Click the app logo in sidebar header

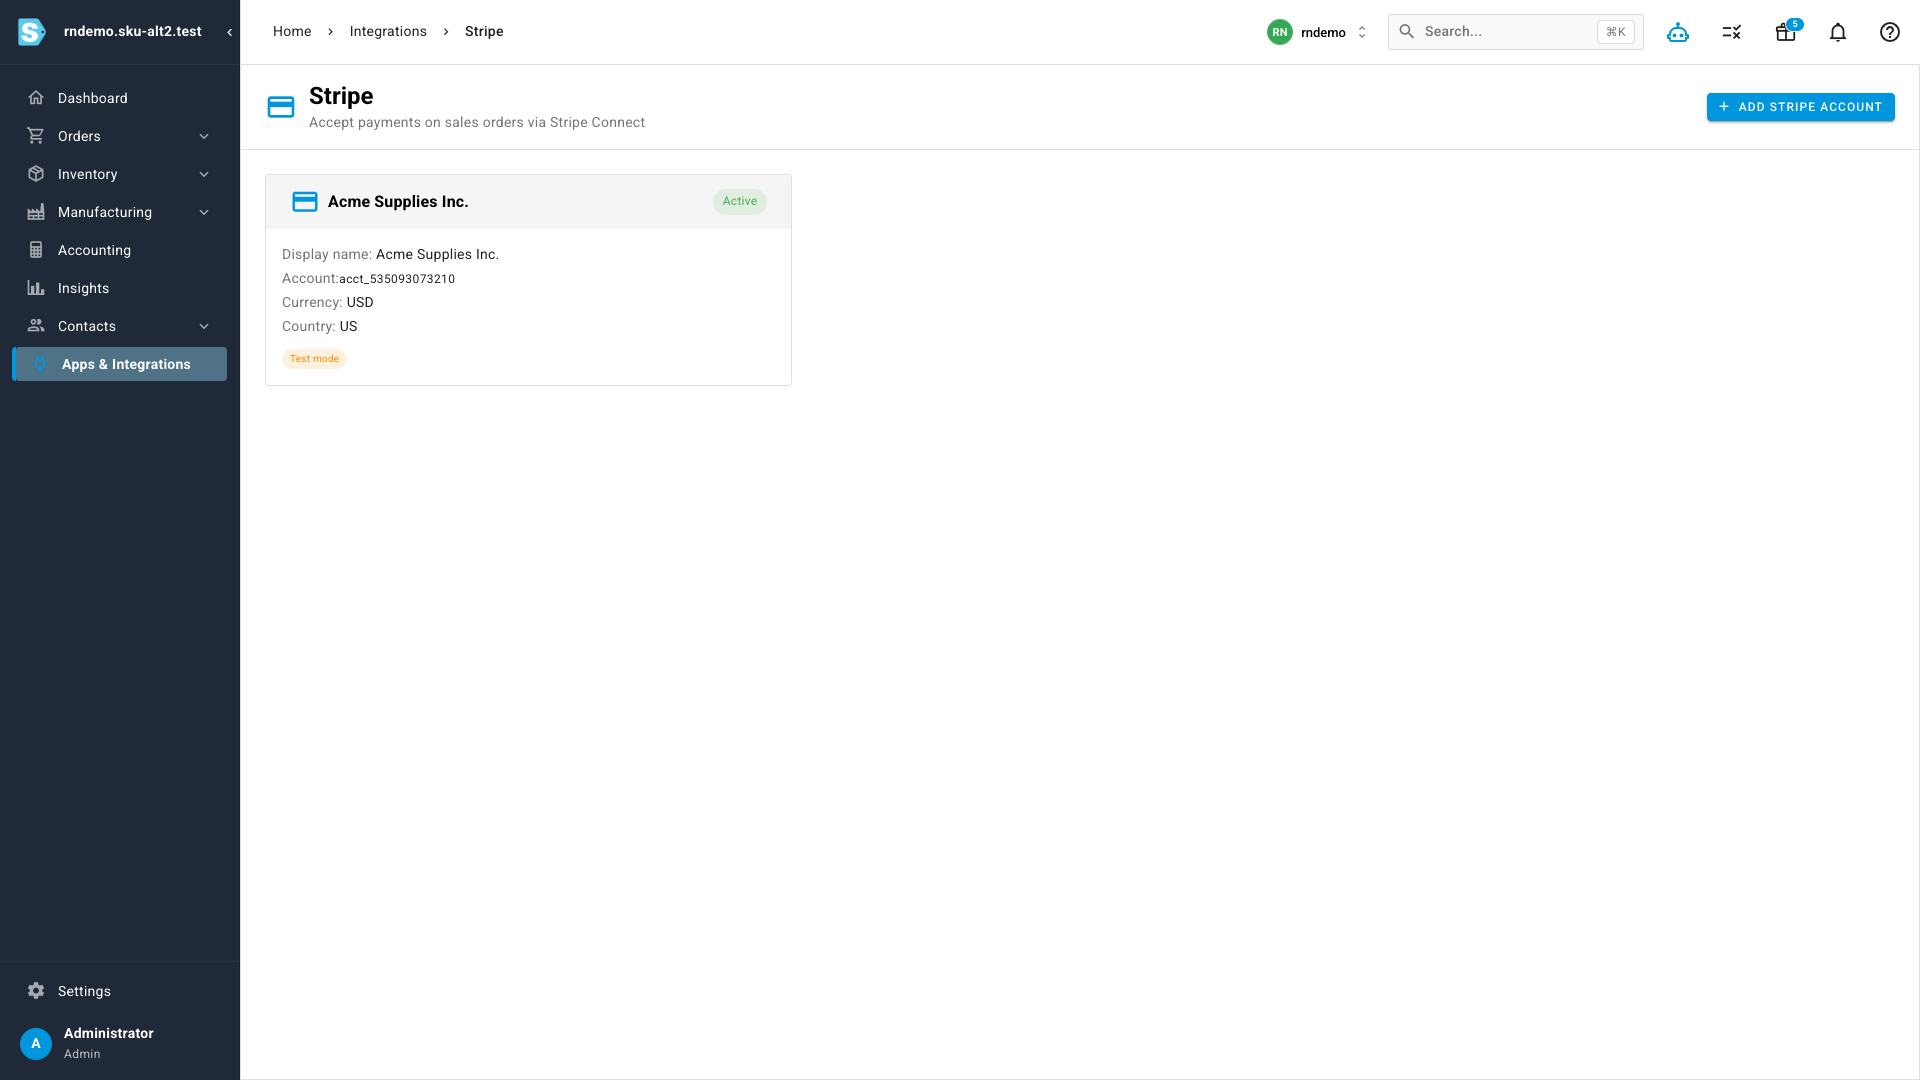32,32
